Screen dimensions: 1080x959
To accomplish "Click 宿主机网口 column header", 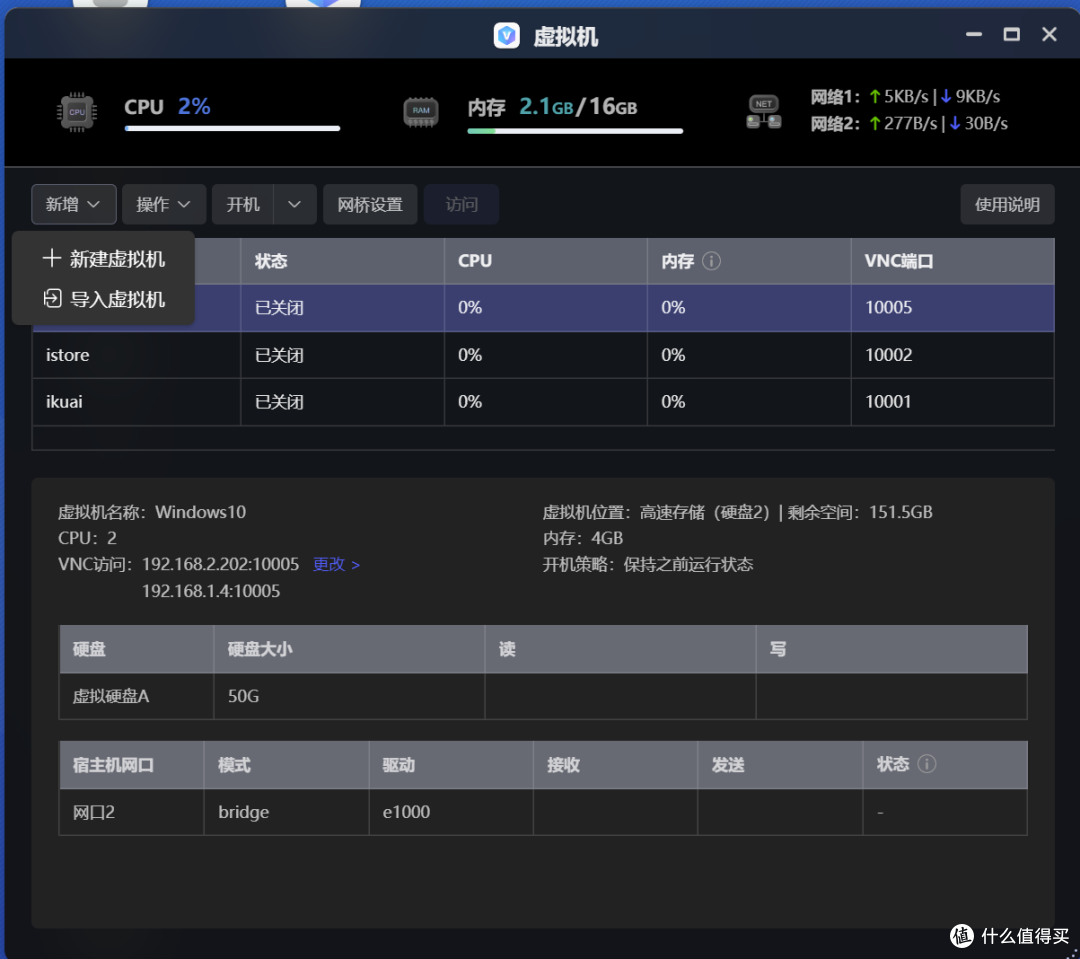I will [x=132, y=765].
